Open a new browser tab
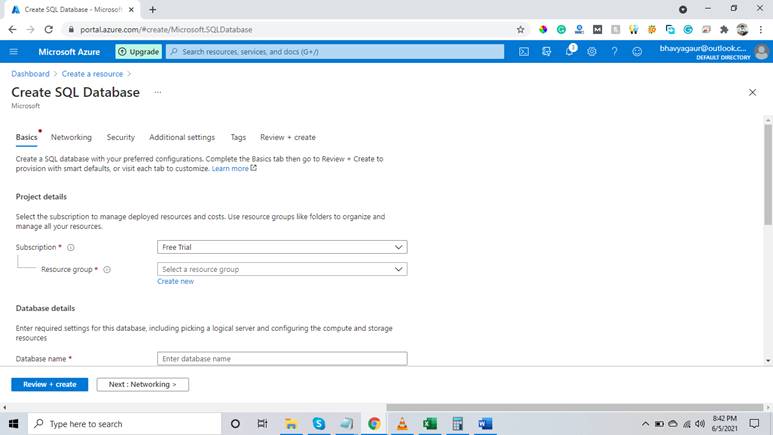The width and height of the screenshot is (773, 435). (x=153, y=10)
